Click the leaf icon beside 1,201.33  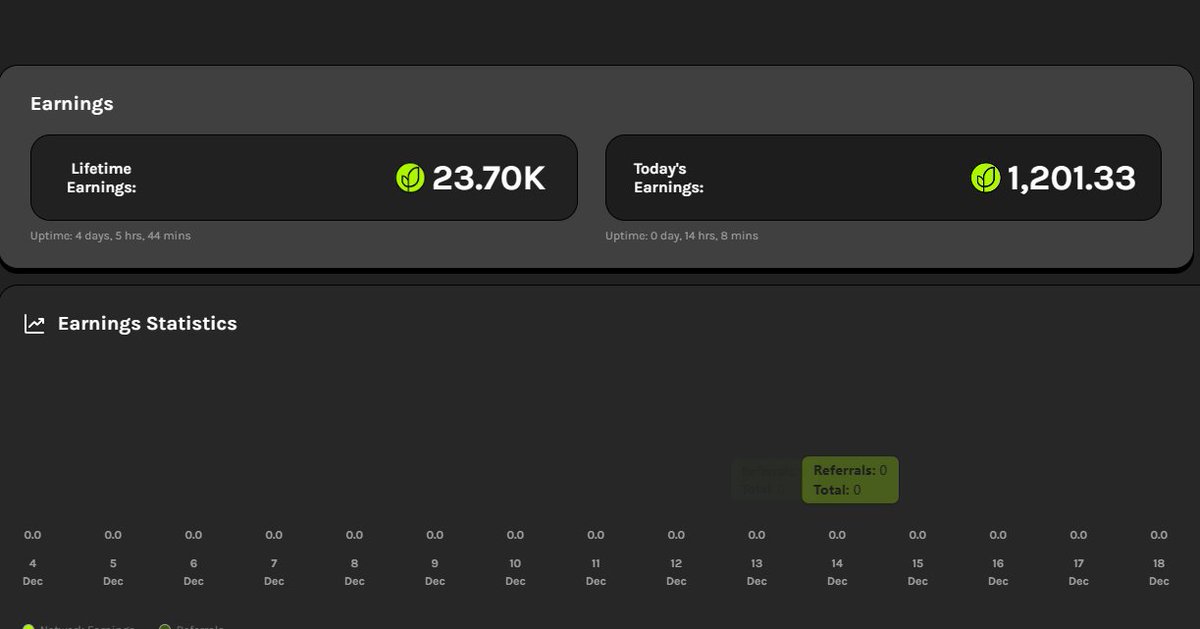[x=986, y=178]
